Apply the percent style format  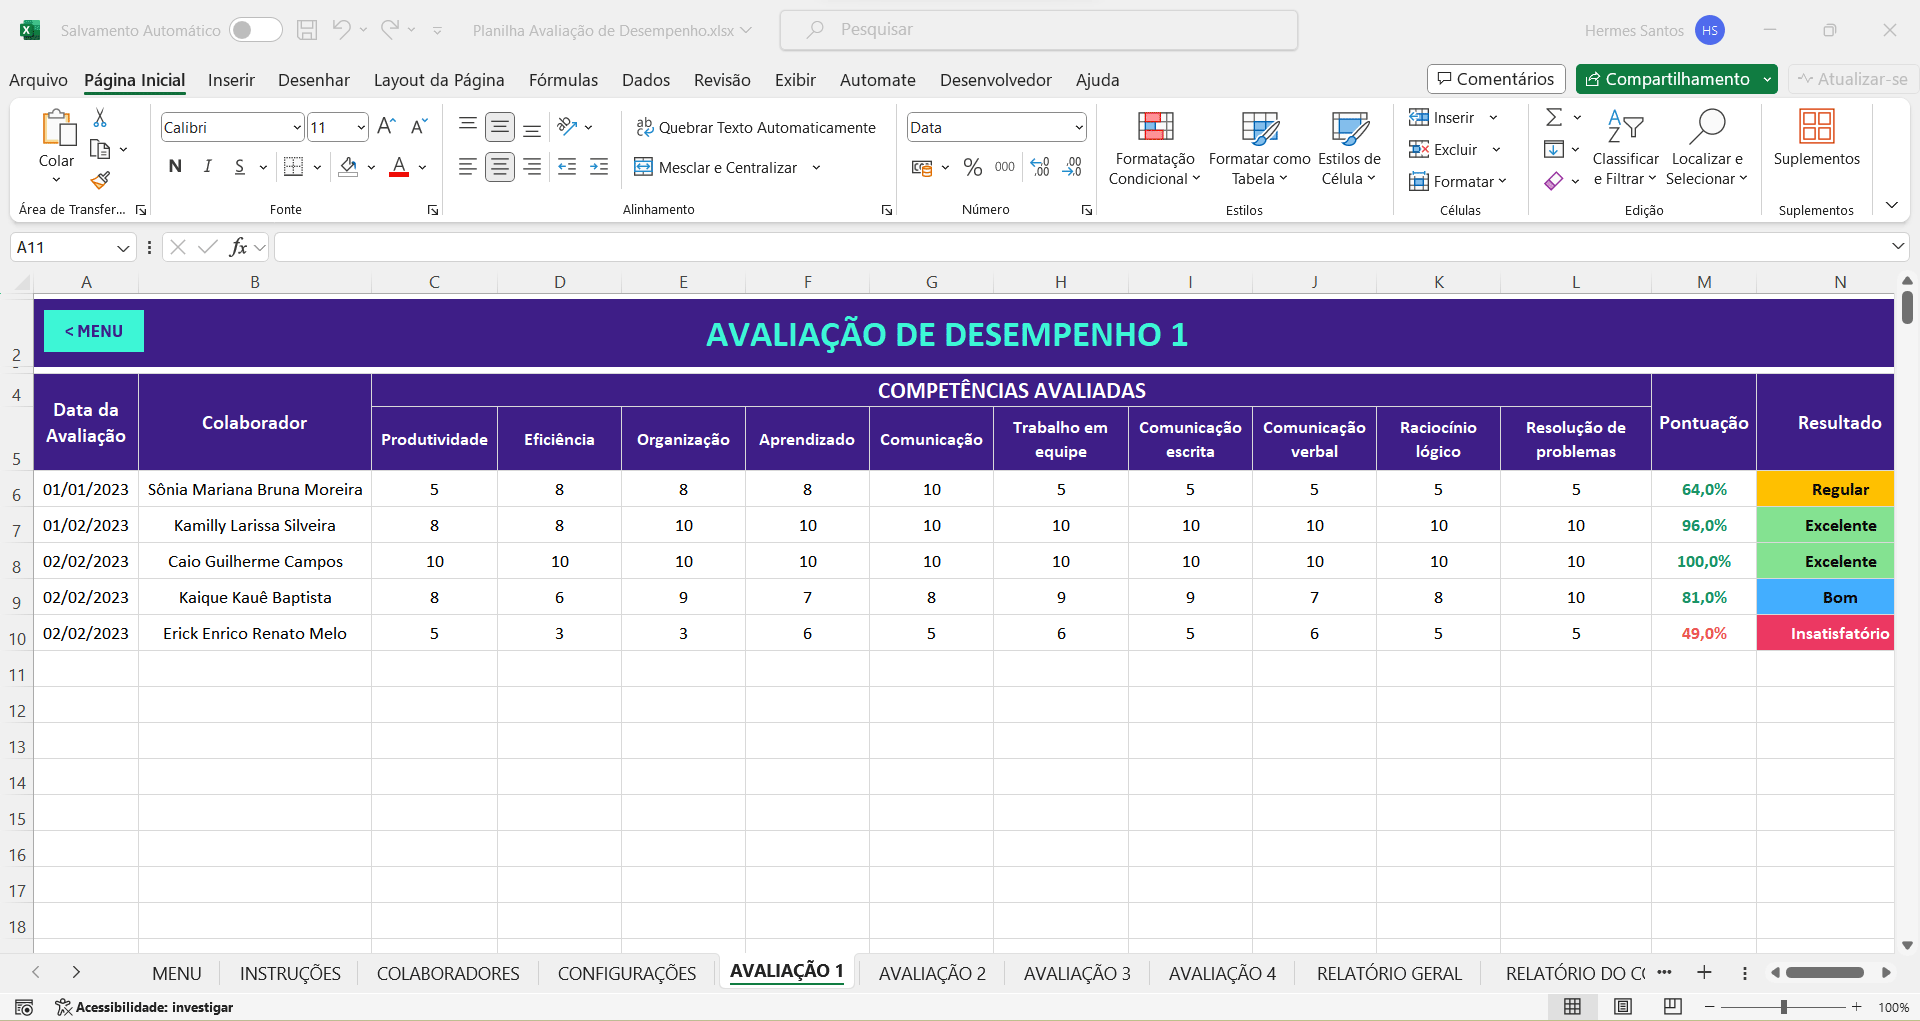point(972,167)
